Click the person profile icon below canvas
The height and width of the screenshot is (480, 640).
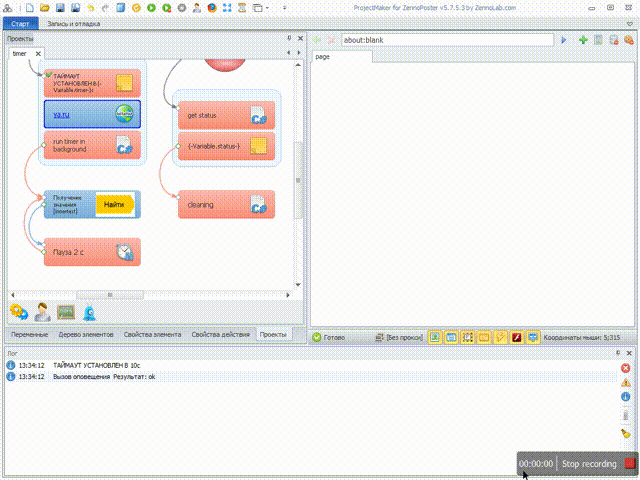click(x=42, y=312)
